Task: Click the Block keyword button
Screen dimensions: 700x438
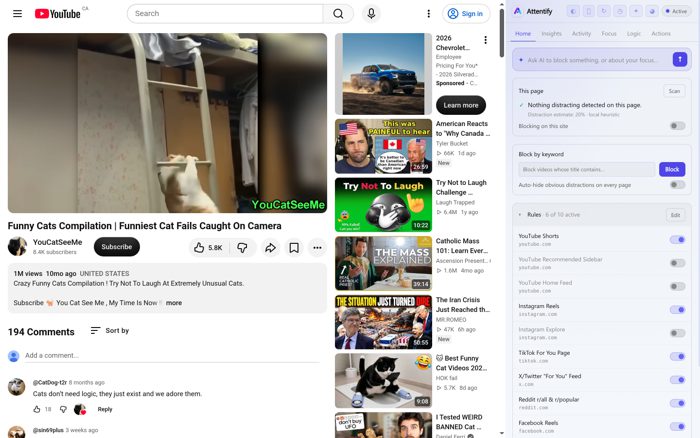Action: 672,169
